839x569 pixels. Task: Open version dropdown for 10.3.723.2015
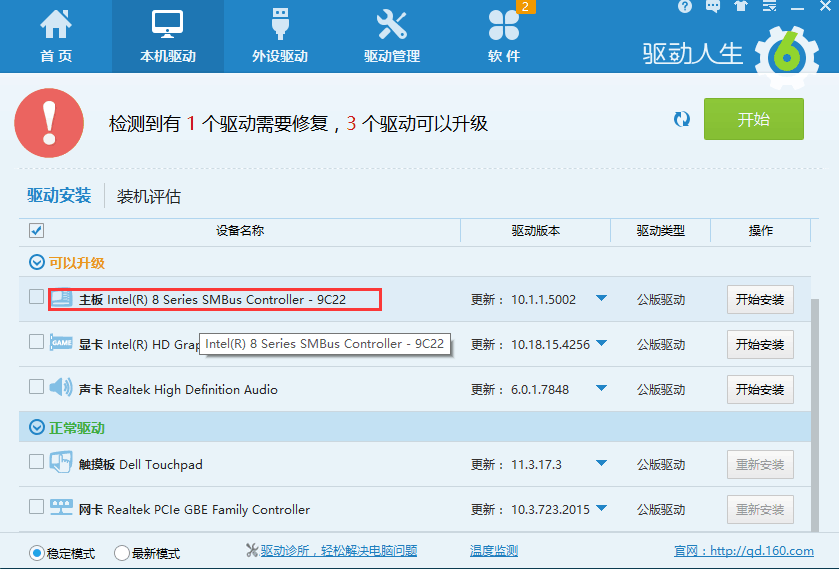tap(601, 508)
